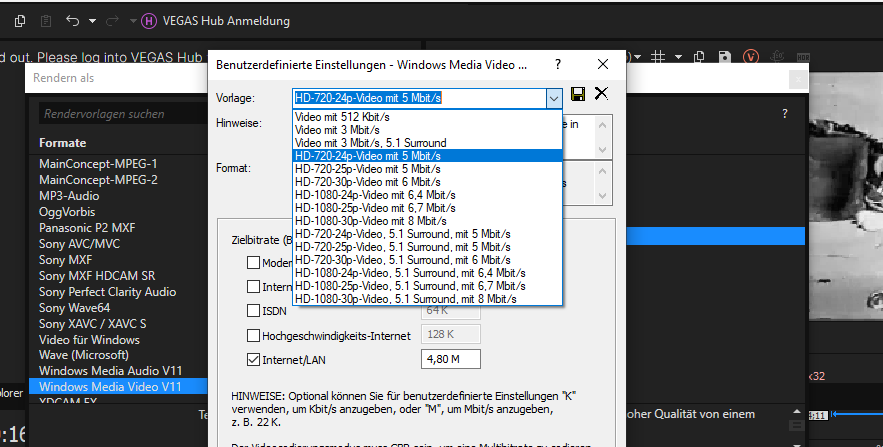Delete the template with the X icon beside Vorlage
This screenshot has height=447, width=883.
[x=601, y=93]
